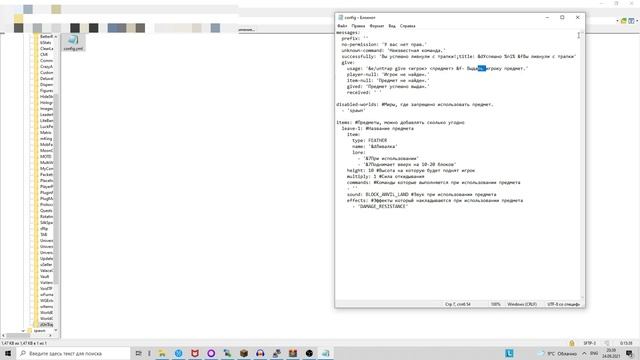The height and width of the screenshot is (360, 640).
Task: Click the folder tree horizontal scrollbar
Action: [x=17, y=336]
